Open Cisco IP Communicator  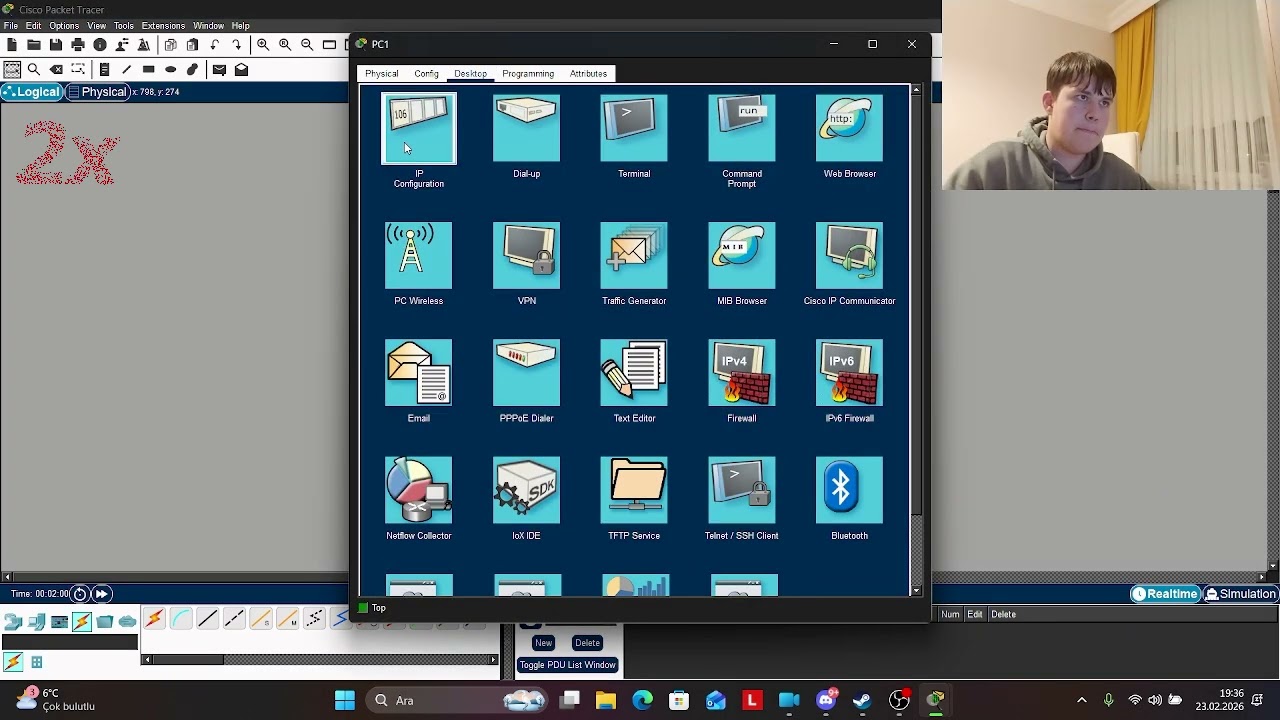point(849,256)
